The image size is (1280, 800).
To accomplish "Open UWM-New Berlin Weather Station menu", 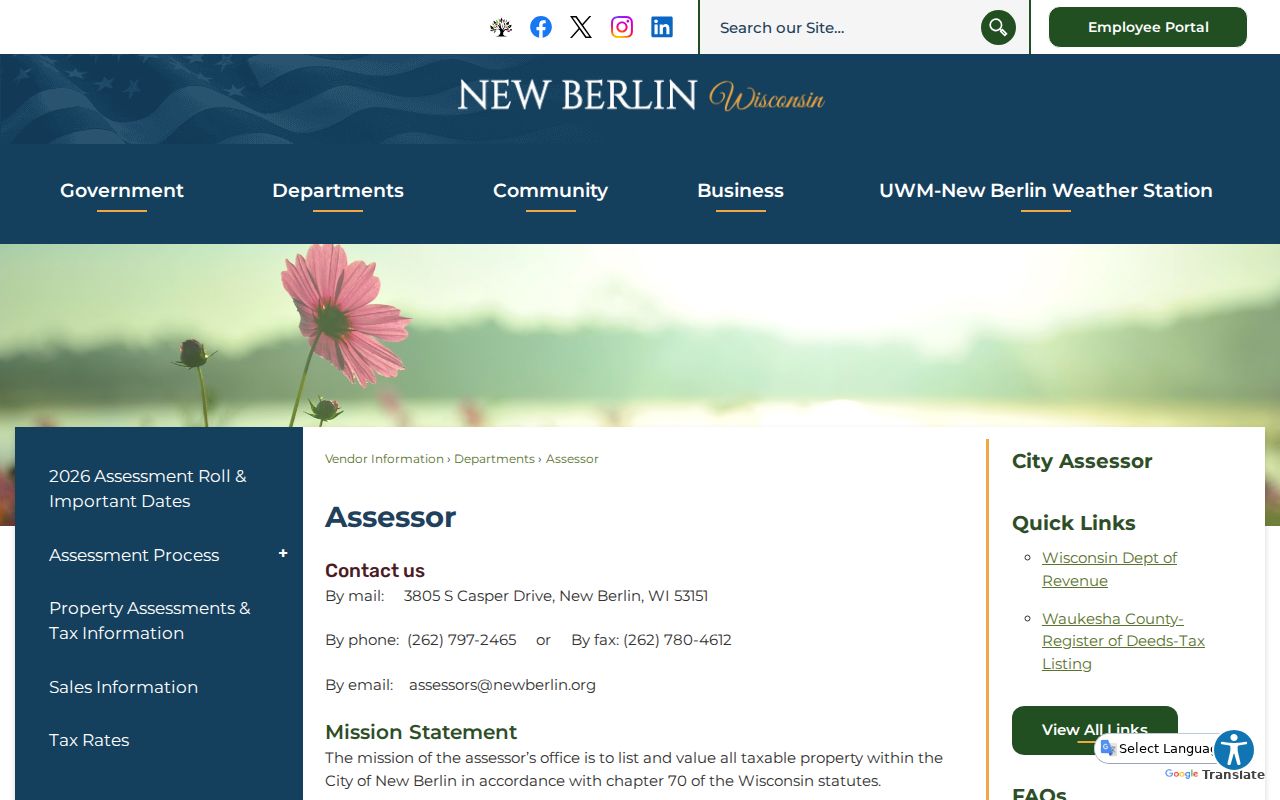I will [x=1046, y=190].
